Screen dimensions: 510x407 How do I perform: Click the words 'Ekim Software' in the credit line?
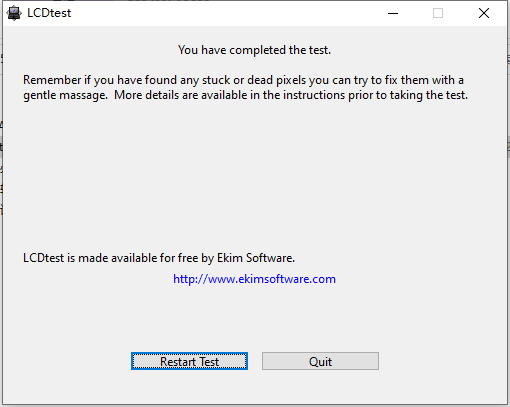pyautogui.click(x=255, y=258)
